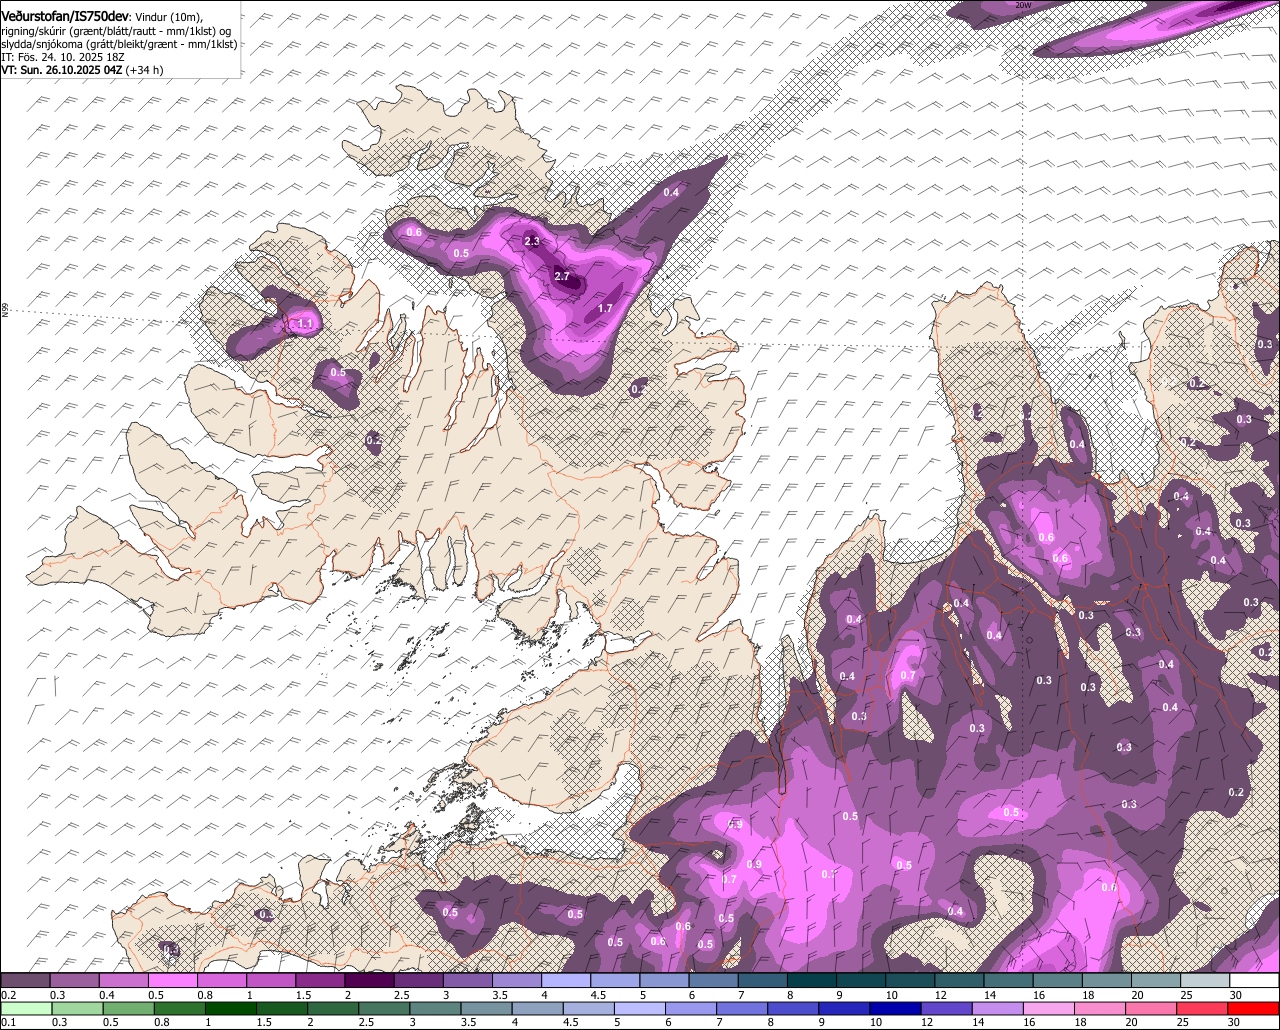Select the dark teal snow swatch labeled 8

812,981
